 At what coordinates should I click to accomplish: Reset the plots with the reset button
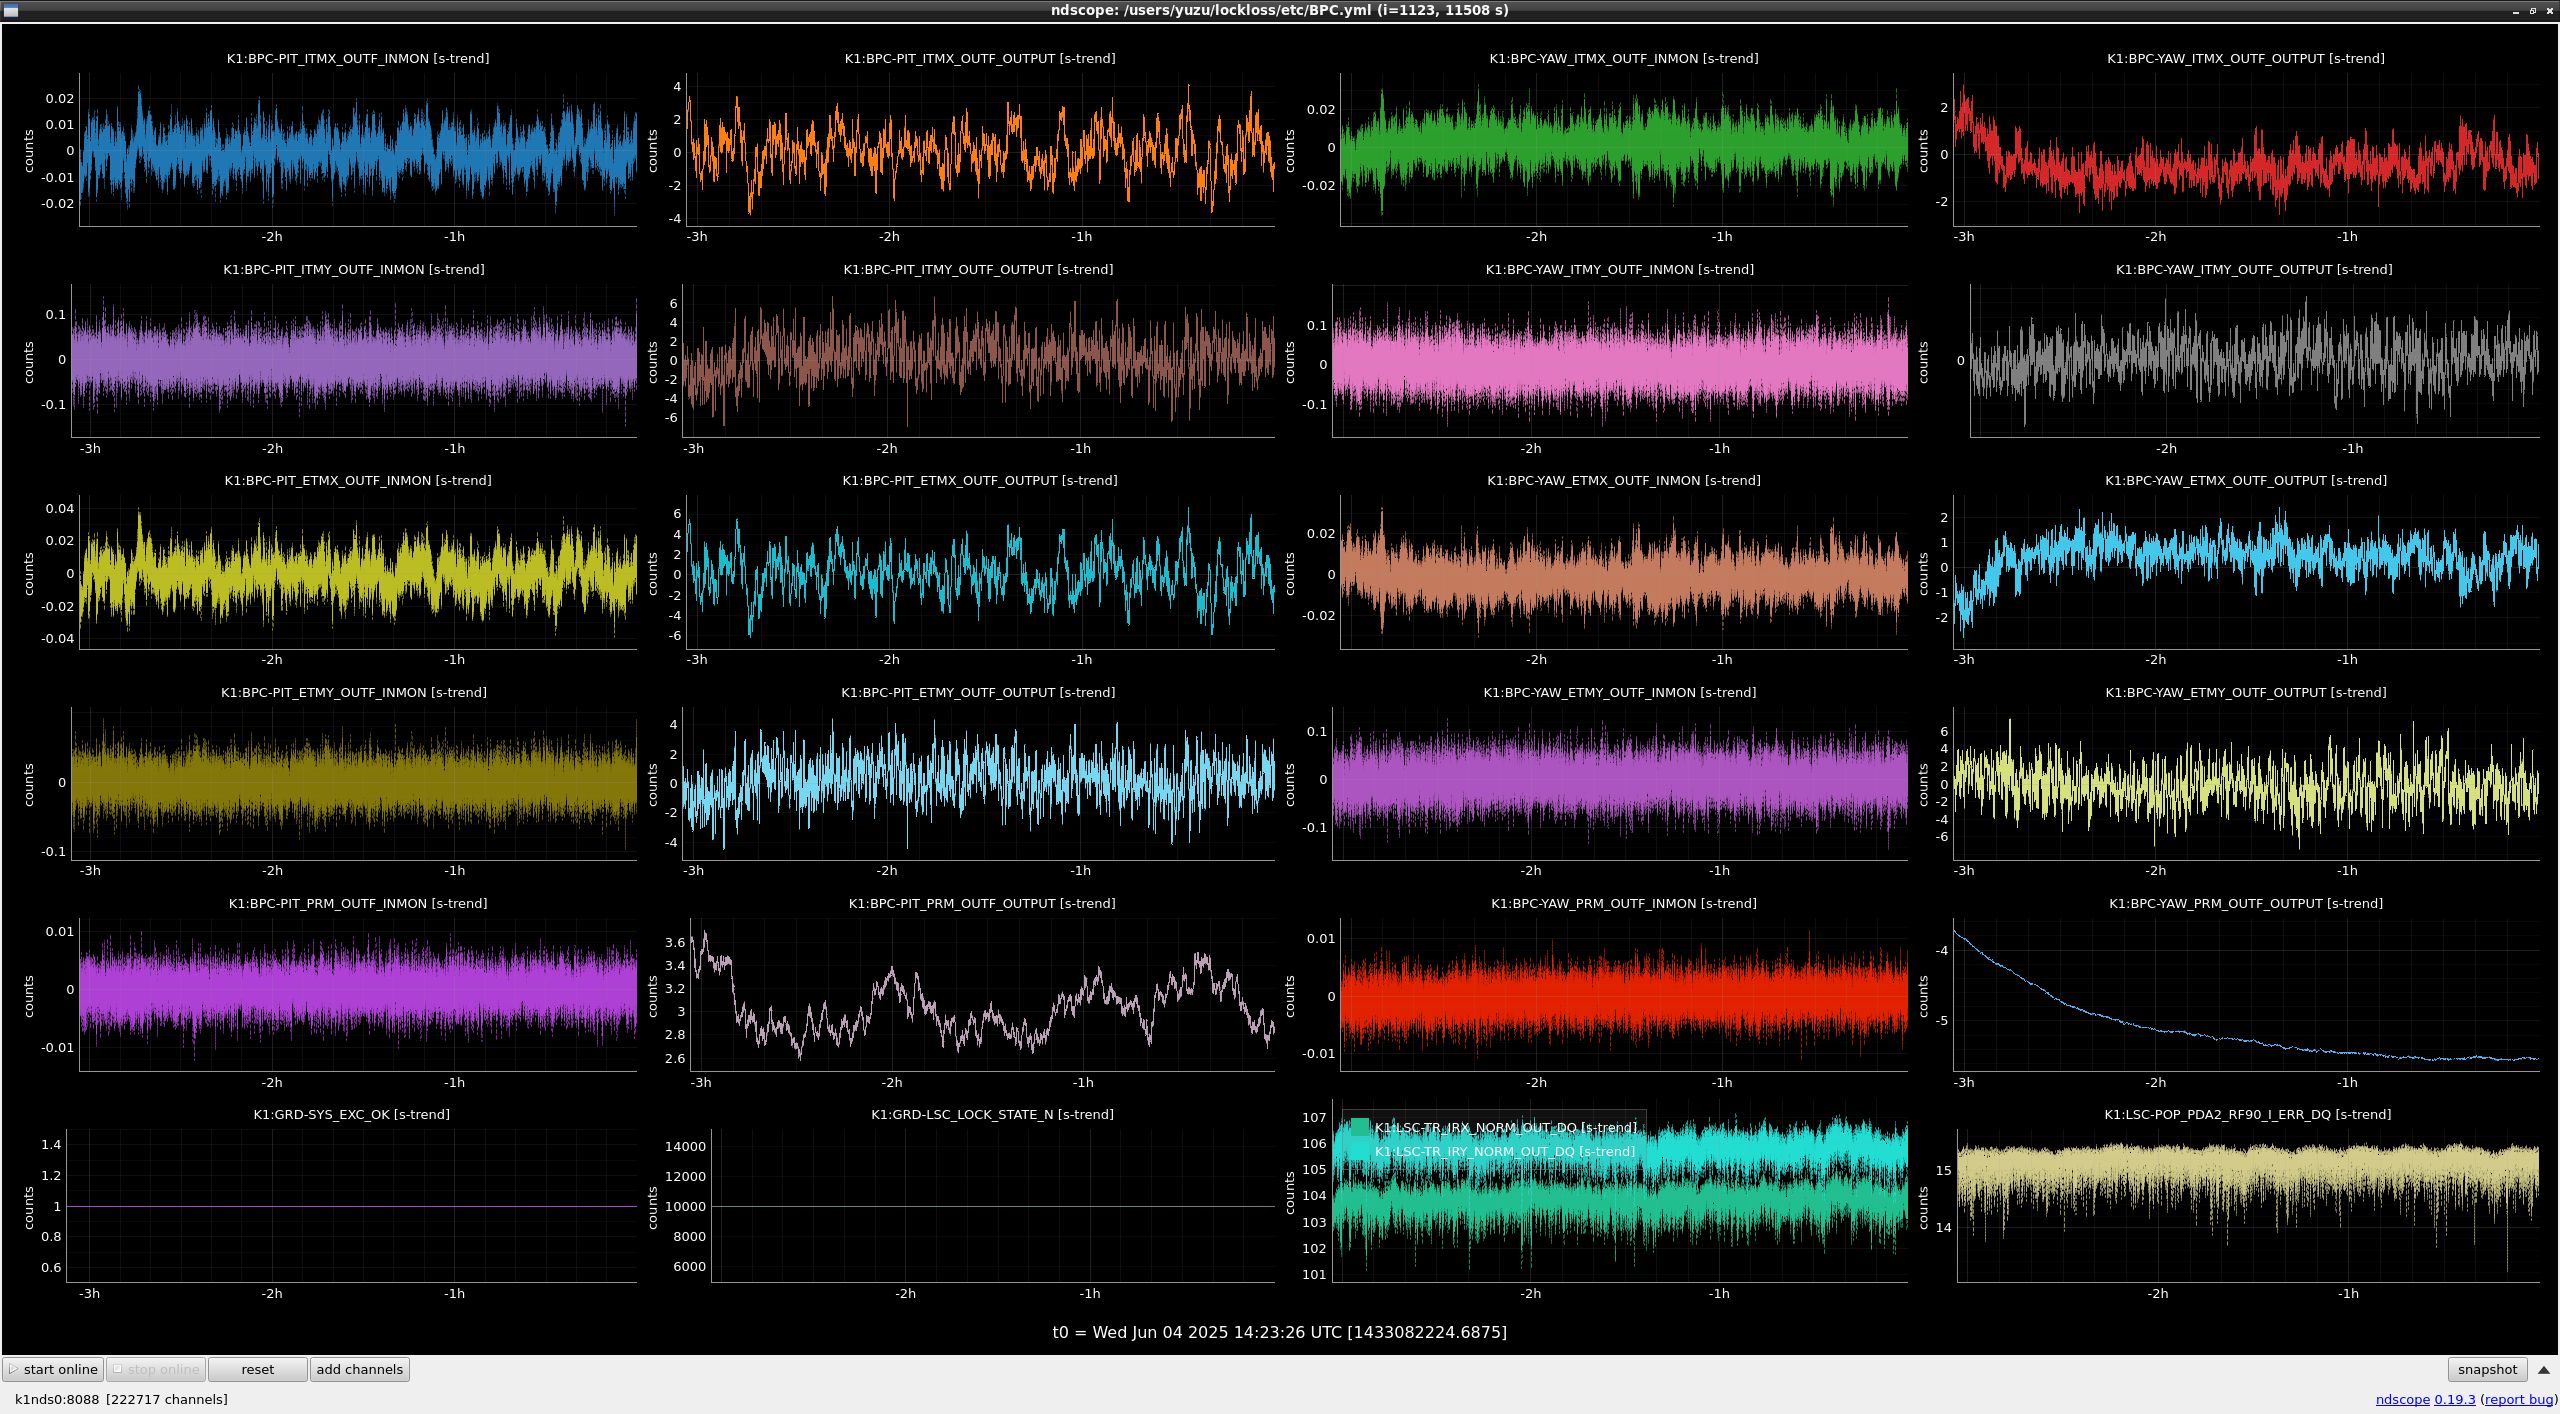pos(257,1369)
